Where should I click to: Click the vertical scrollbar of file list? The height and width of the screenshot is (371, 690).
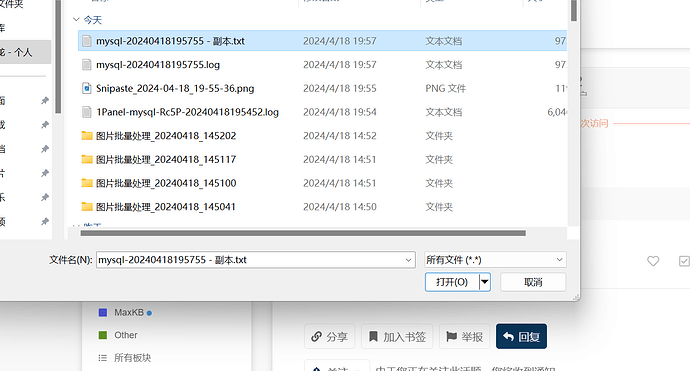pos(574,11)
